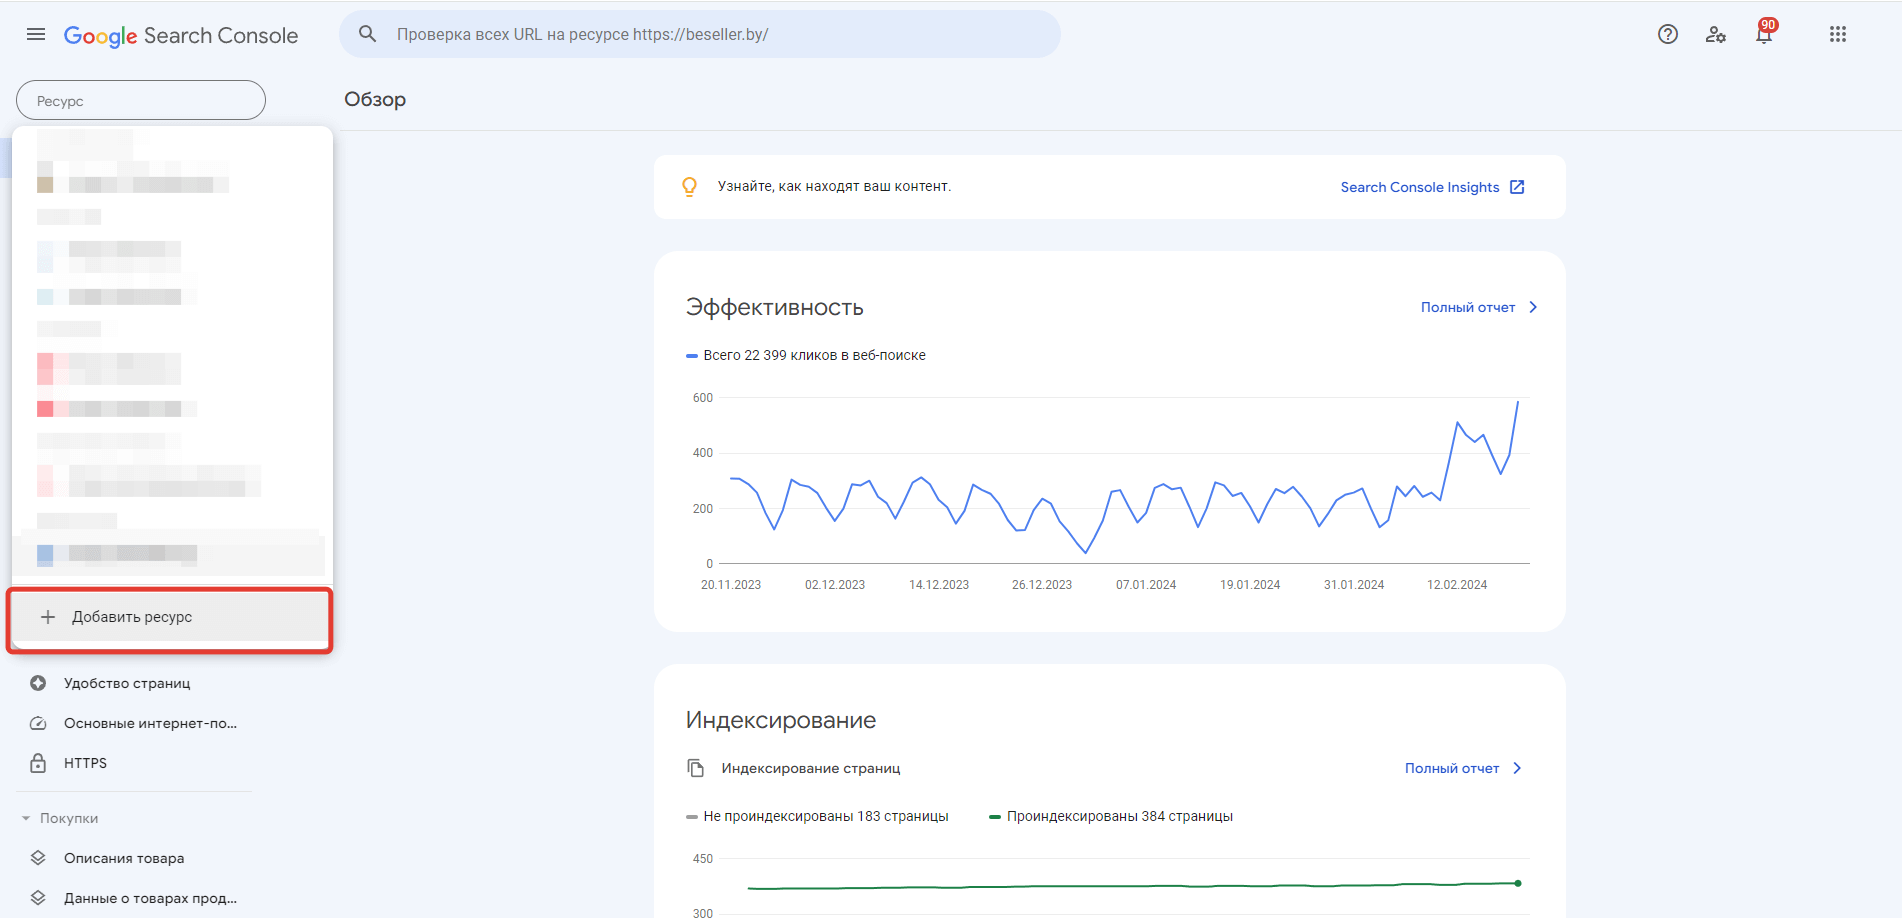Open notifications bell with 90 badge
The image size is (1902, 918).
pyautogui.click(x=1765, y=32)
